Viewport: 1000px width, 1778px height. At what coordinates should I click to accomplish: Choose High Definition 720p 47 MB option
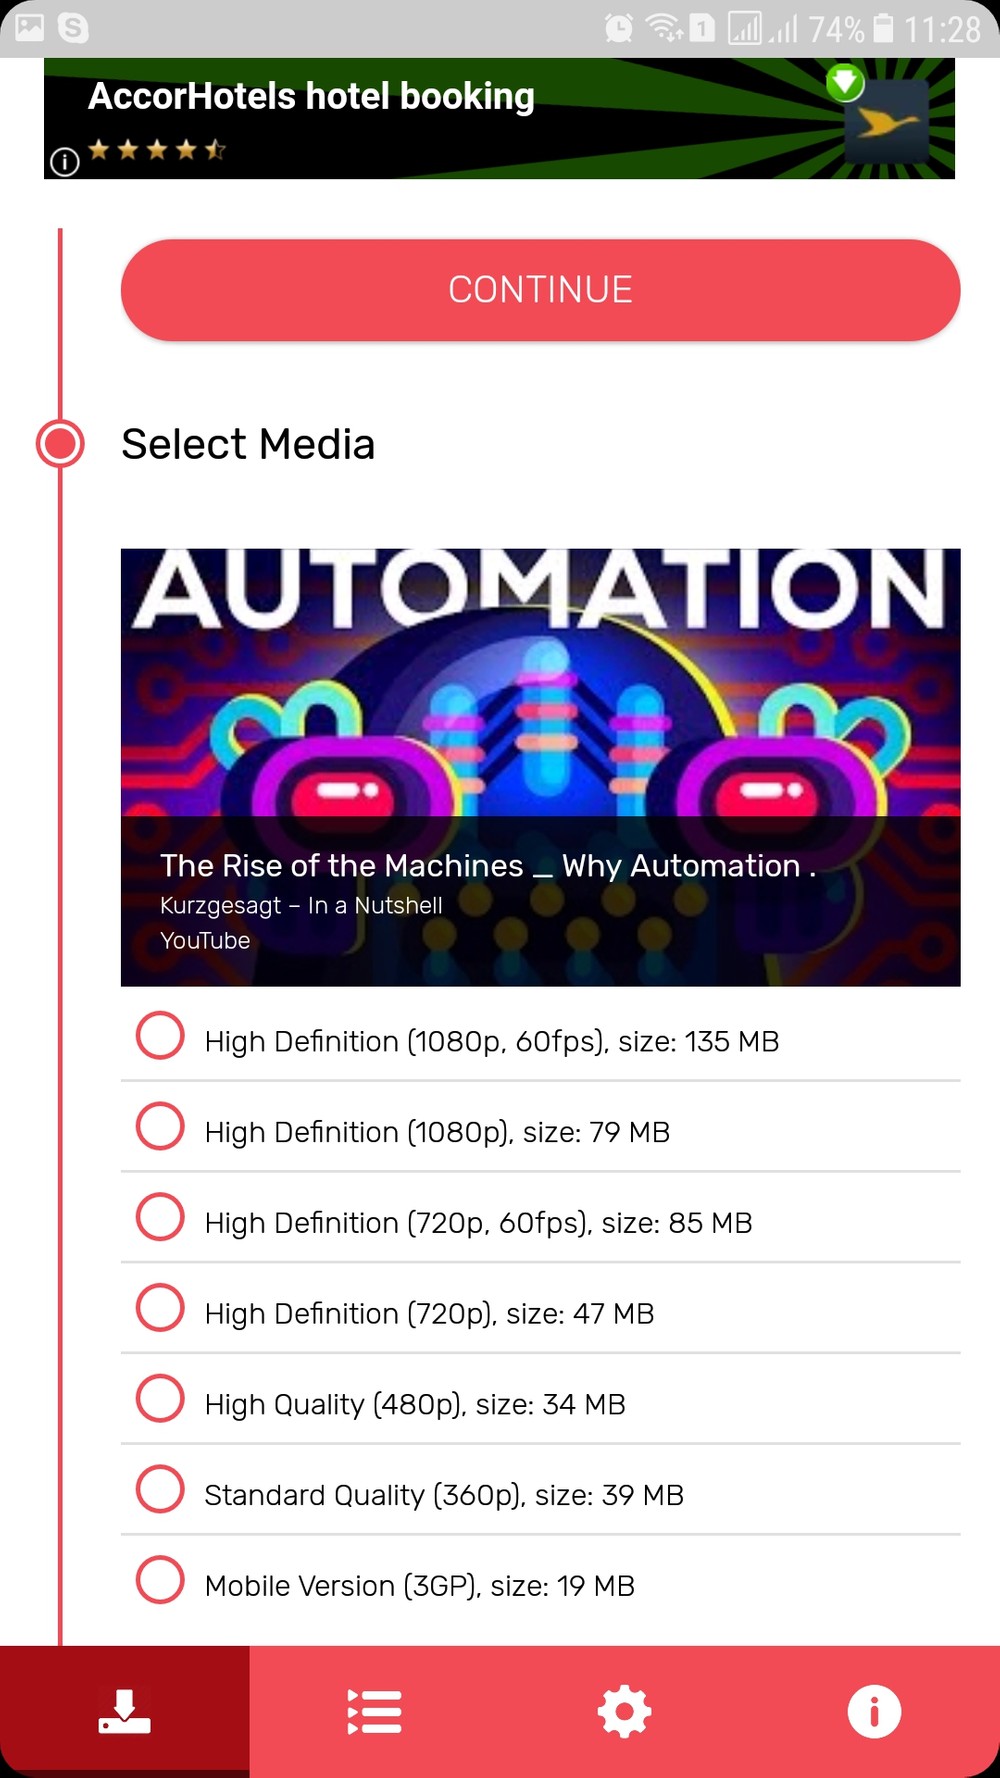pos(160,1308)
